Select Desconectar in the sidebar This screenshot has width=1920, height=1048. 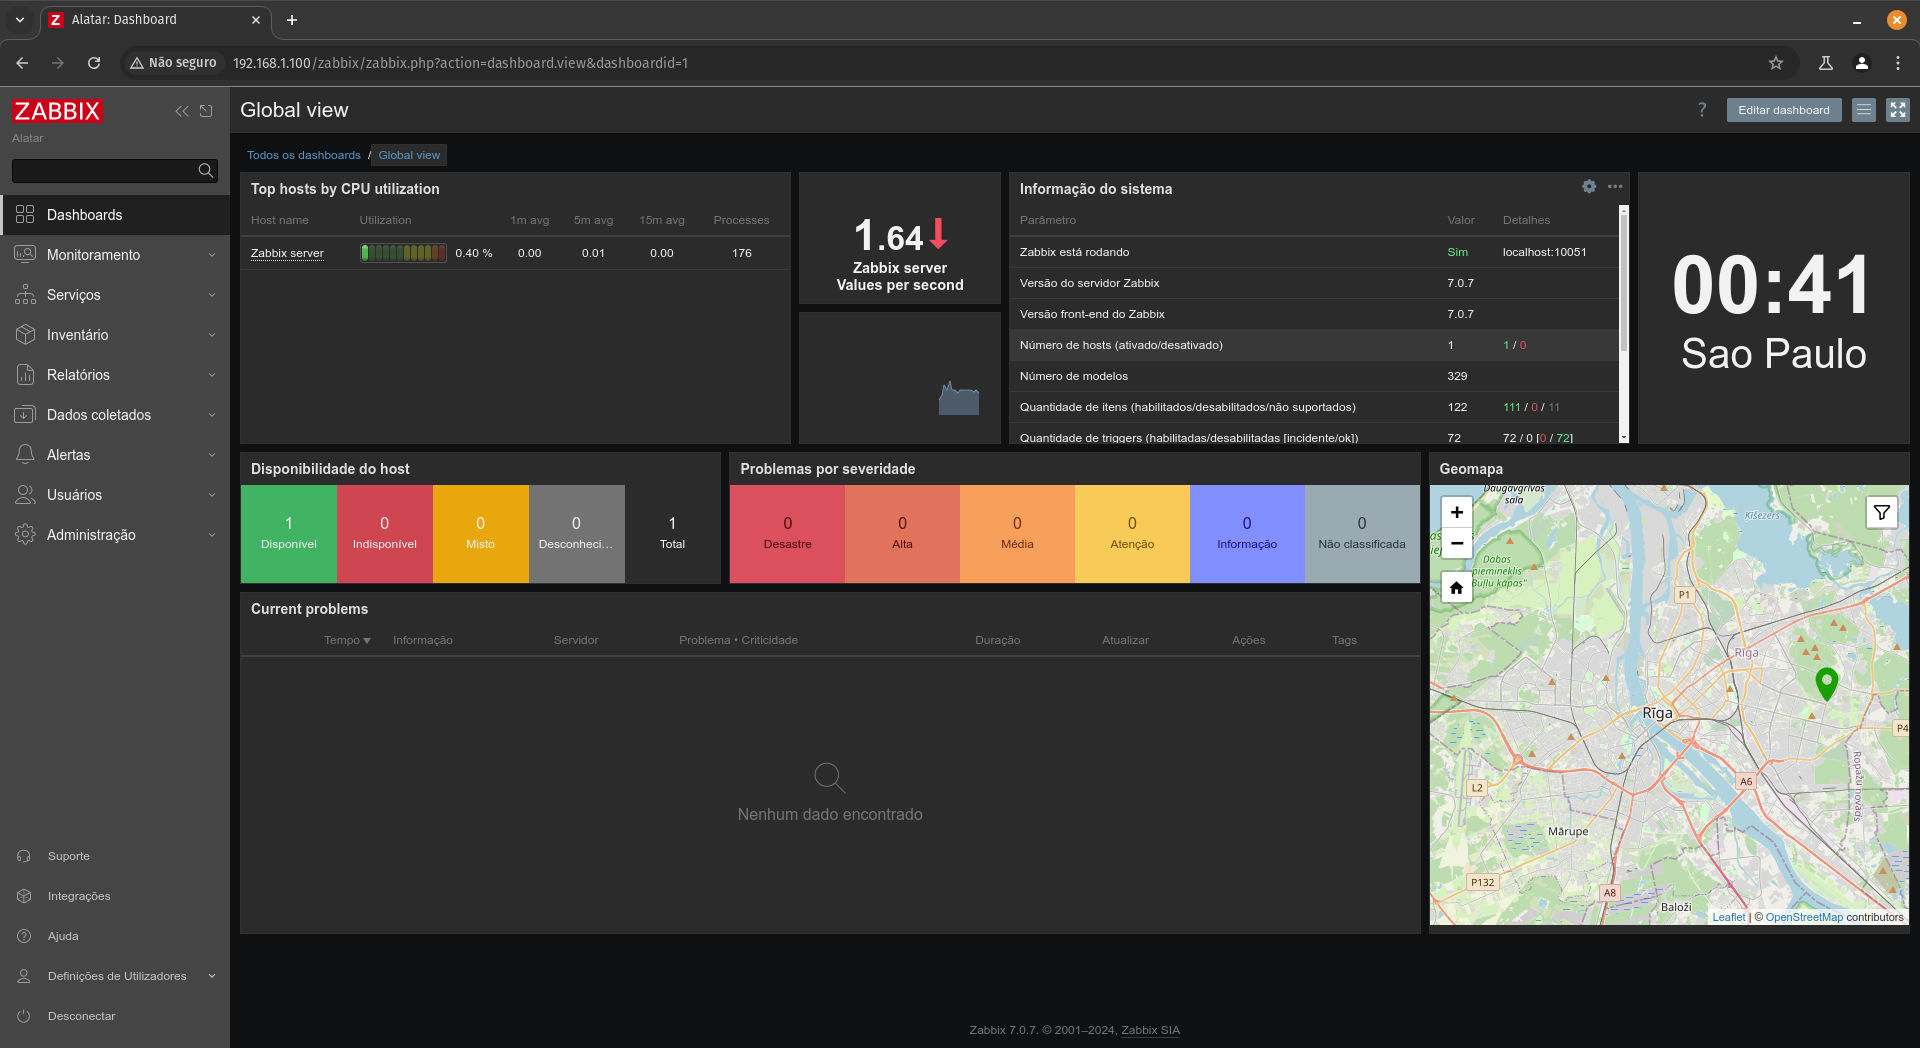[81, 1016]
